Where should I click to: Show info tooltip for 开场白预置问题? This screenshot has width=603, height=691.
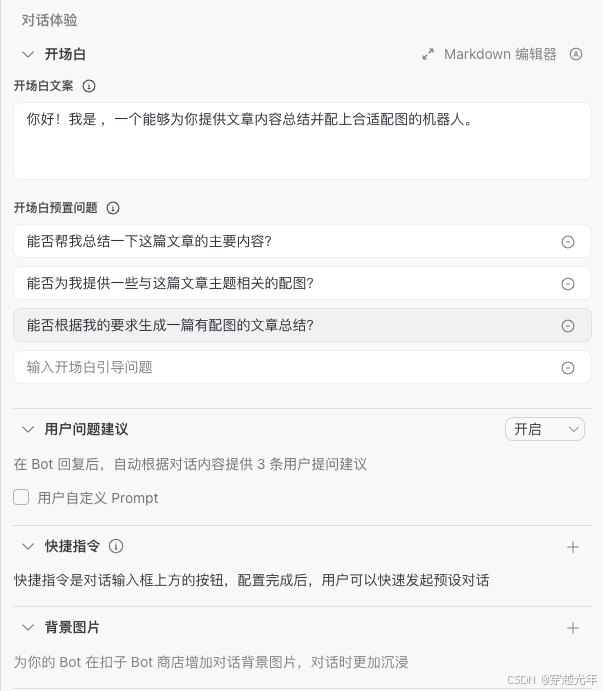click(113, 208)
